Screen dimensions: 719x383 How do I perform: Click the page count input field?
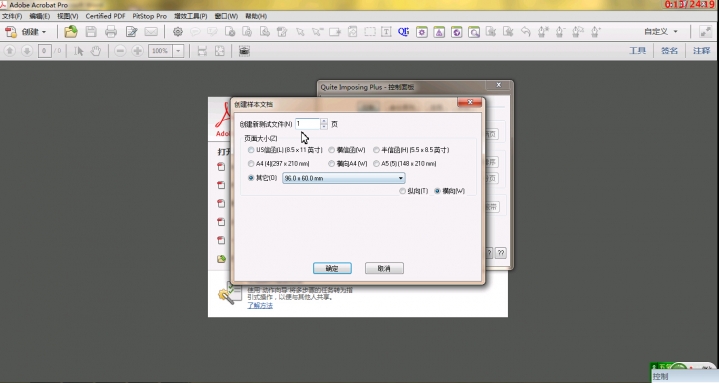click(x=308, y=124)
